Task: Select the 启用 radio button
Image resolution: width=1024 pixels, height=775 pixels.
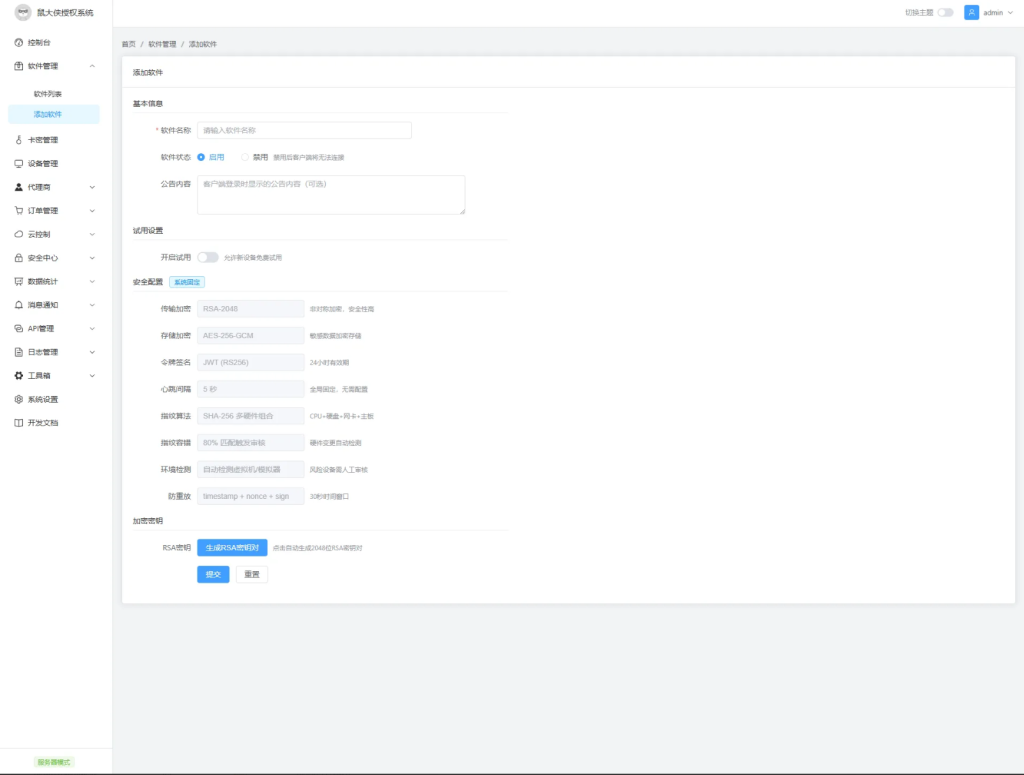Action: pyautogui.click(x=201, y=157)
